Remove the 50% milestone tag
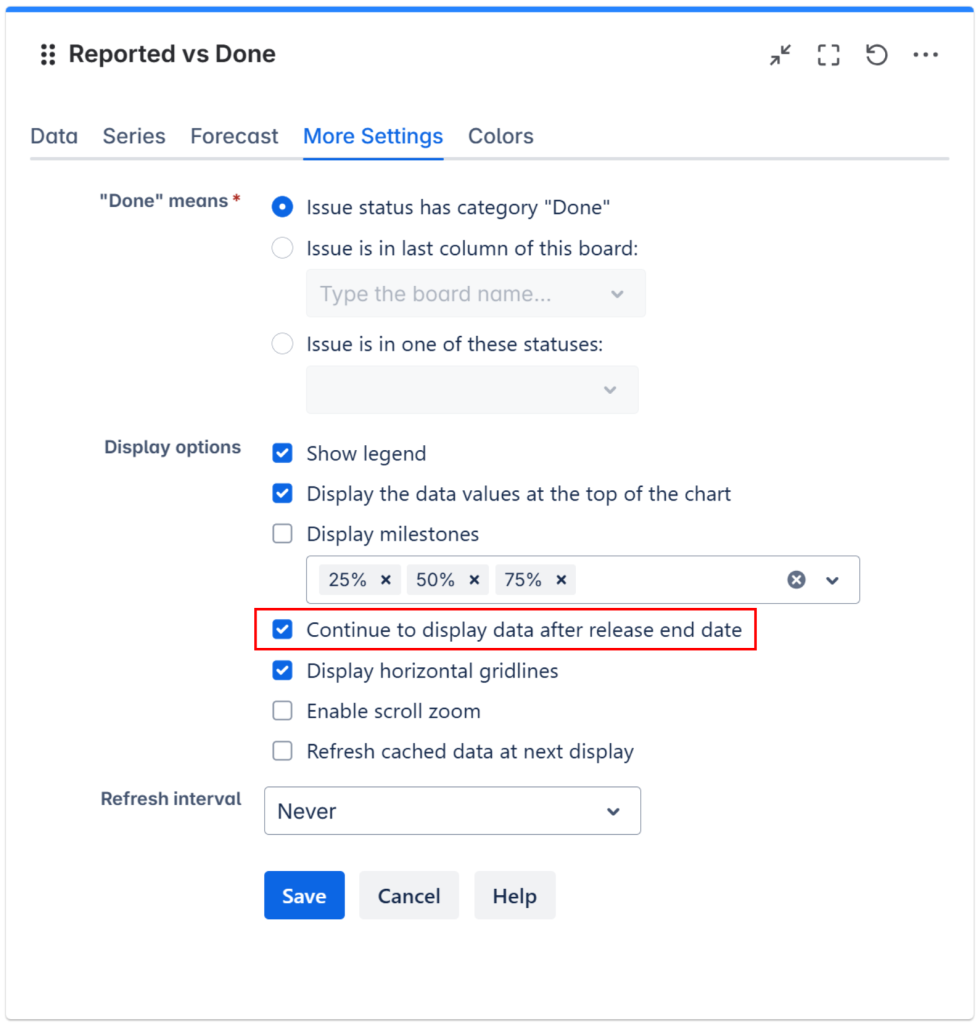Viewport: 980px width, 1024px height. (x=474, y=580)
